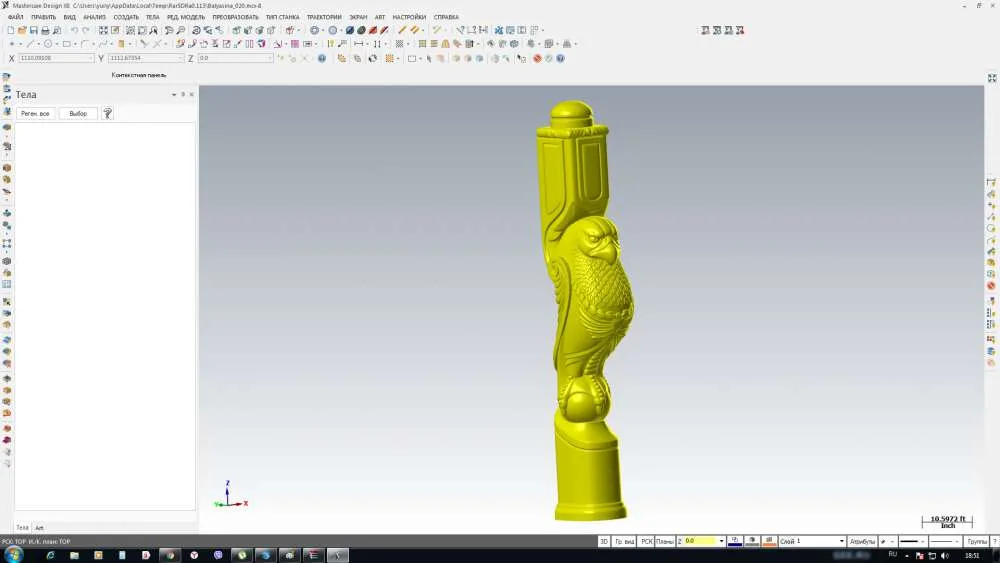
Task: Toggle 3D mode in status bar
Action: coord(603,541)
